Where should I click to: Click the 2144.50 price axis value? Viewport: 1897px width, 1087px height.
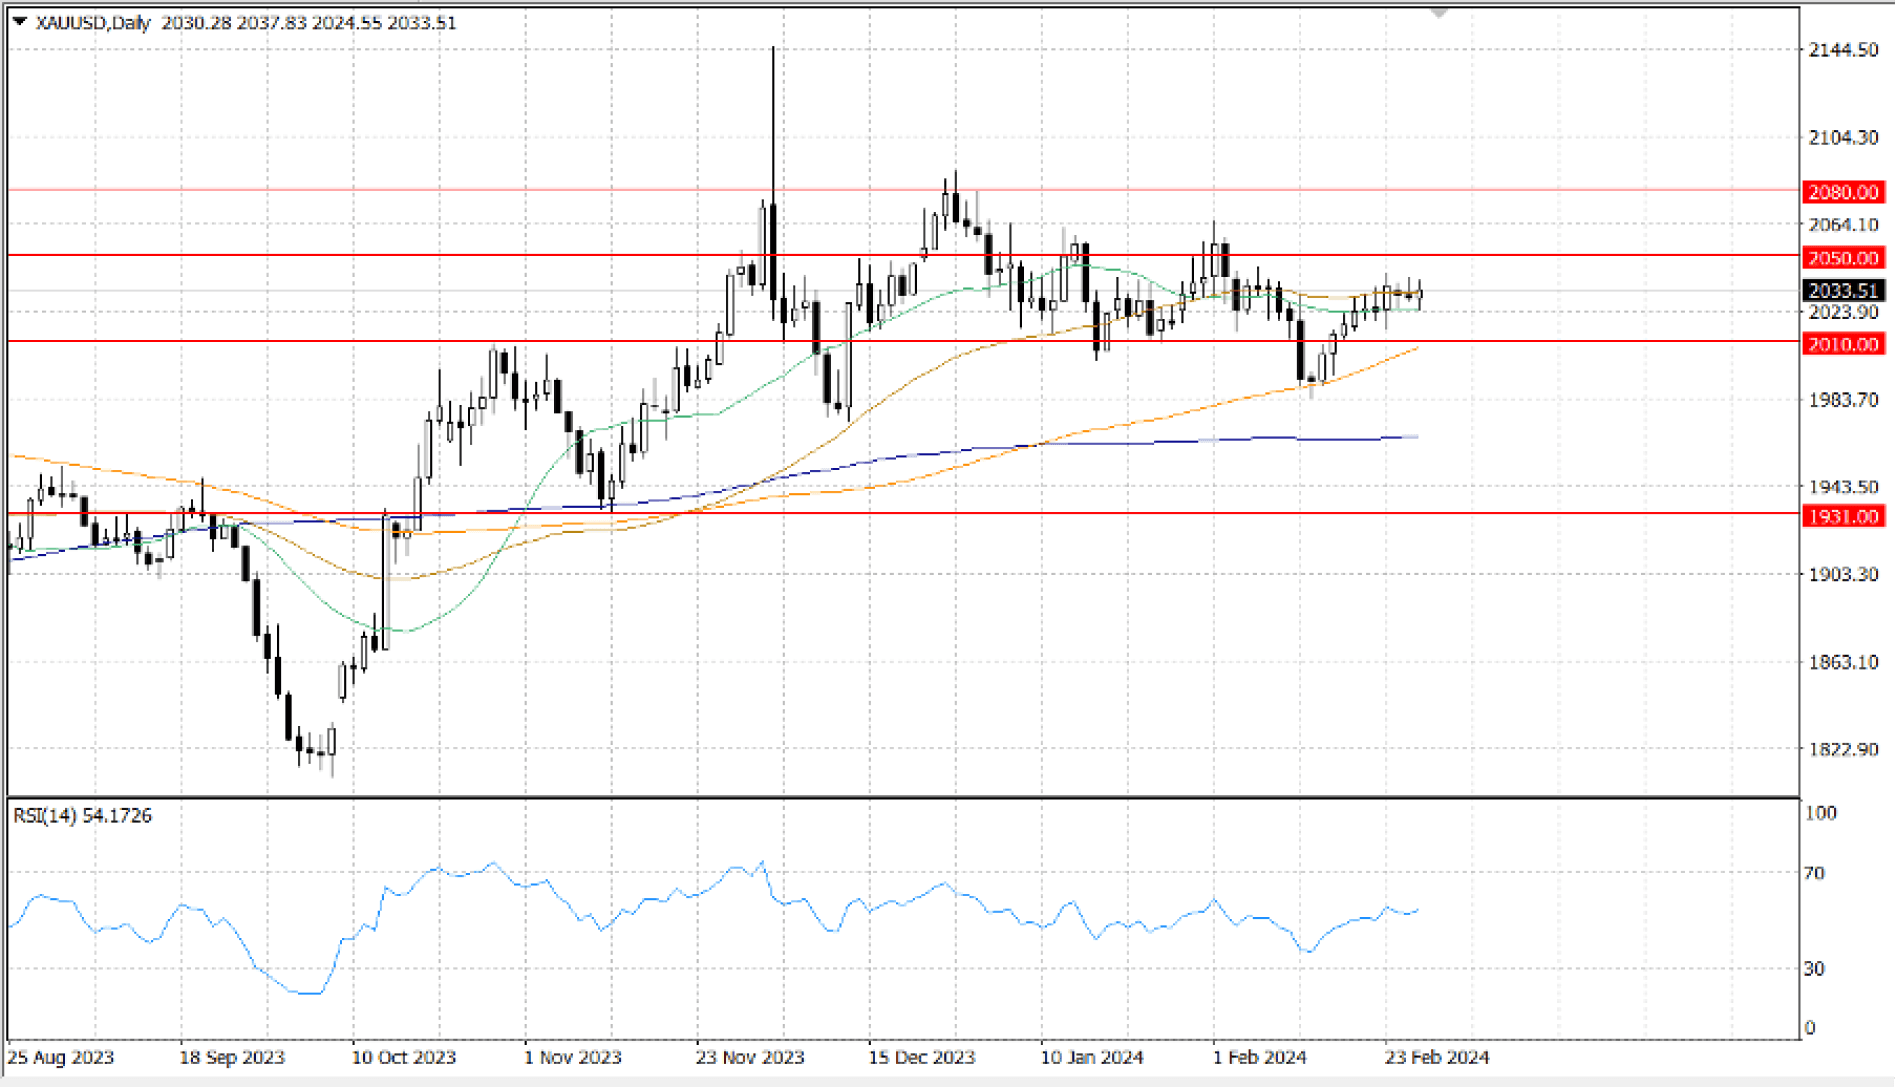[1844, 50]
